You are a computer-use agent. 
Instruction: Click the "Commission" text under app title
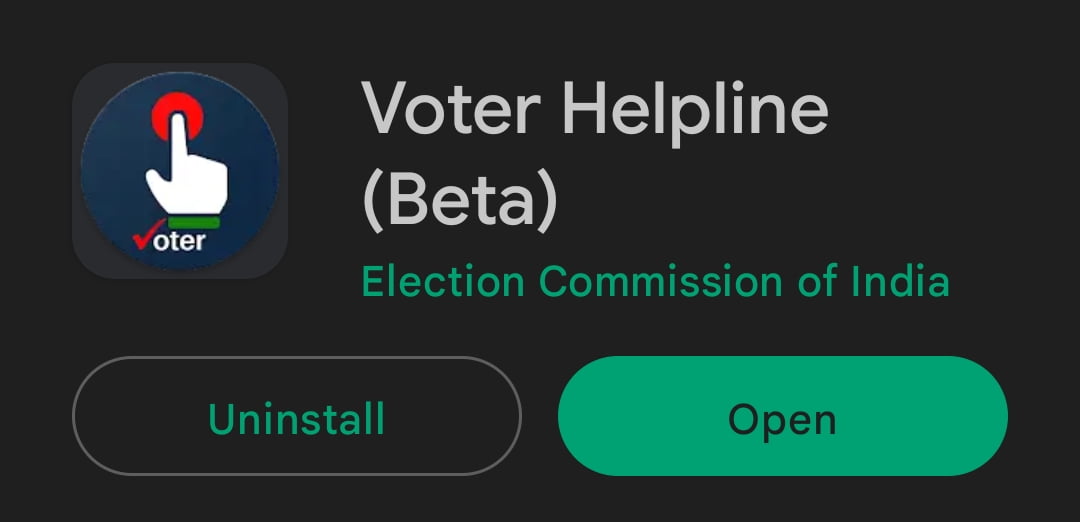tap(661, 282)
